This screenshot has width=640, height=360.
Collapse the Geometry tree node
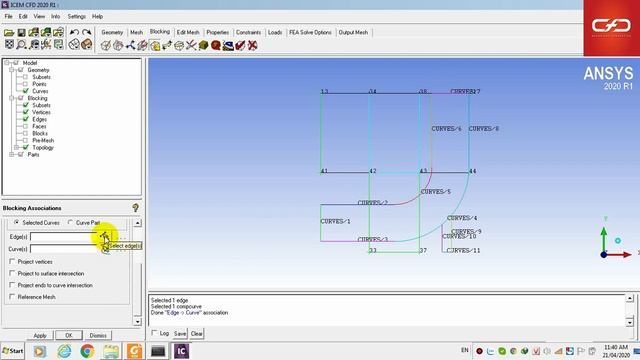click(11, 70)
